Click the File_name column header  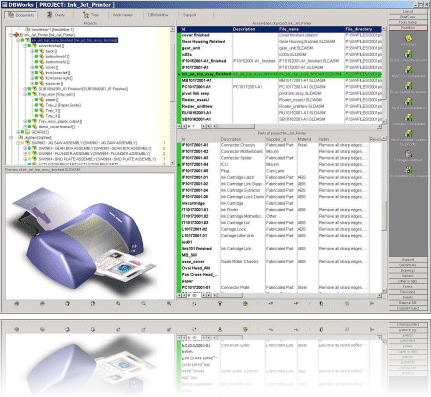pos(311,29)
